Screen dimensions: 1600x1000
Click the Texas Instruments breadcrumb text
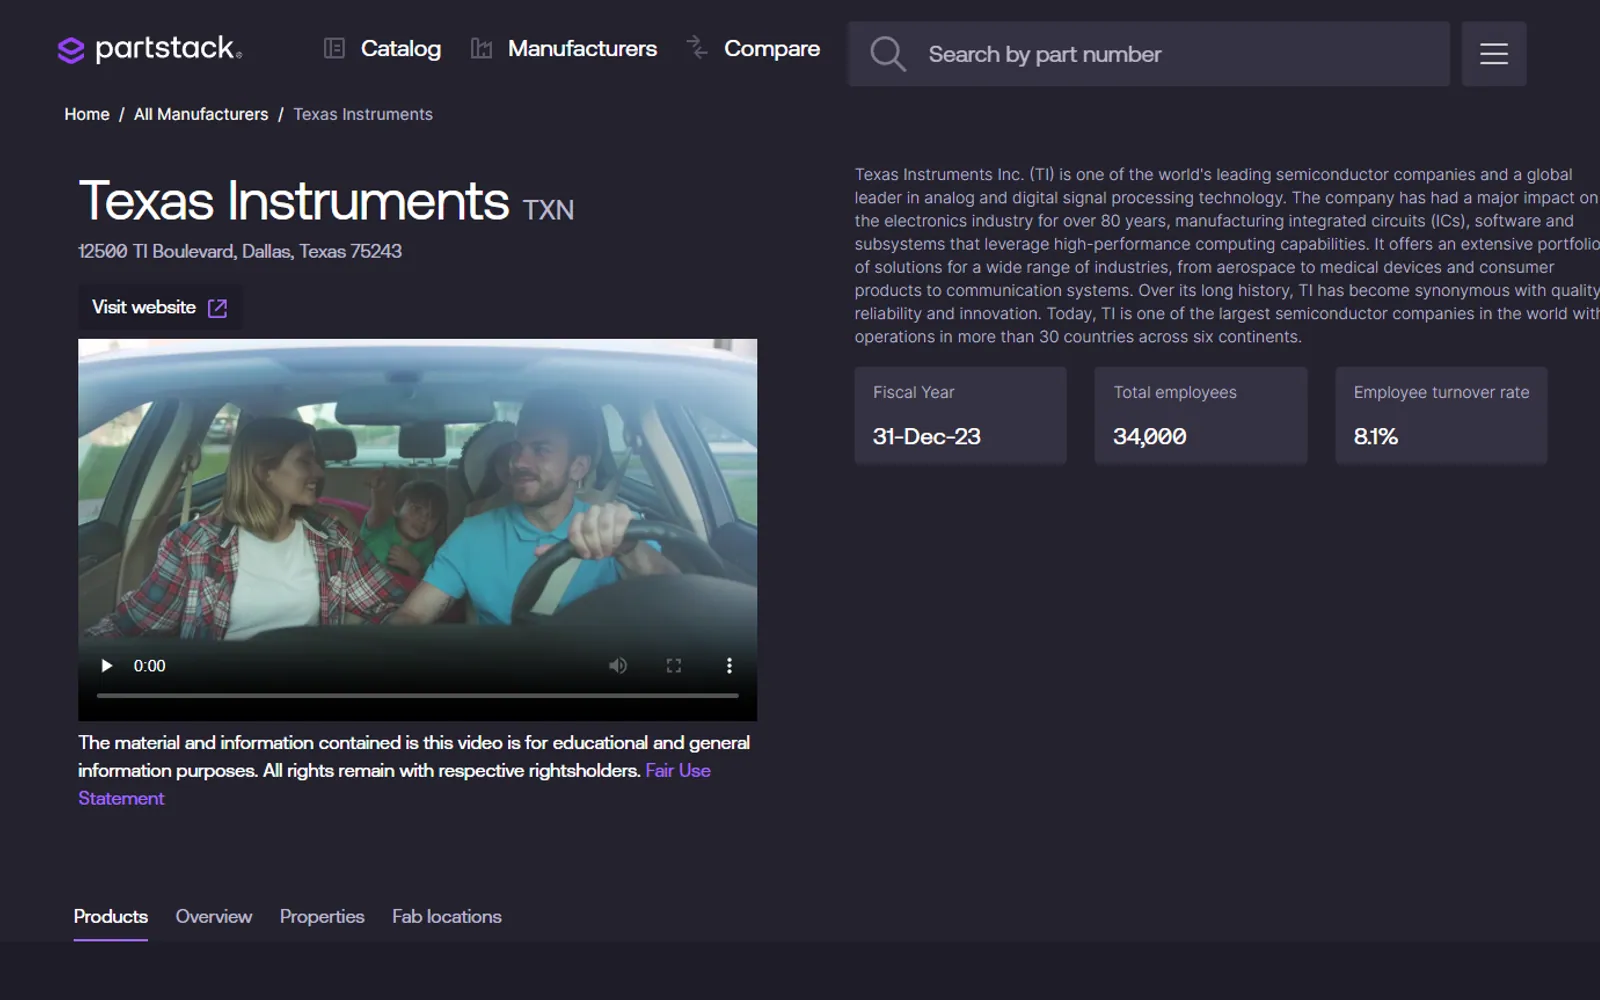[x=363, y=114]
